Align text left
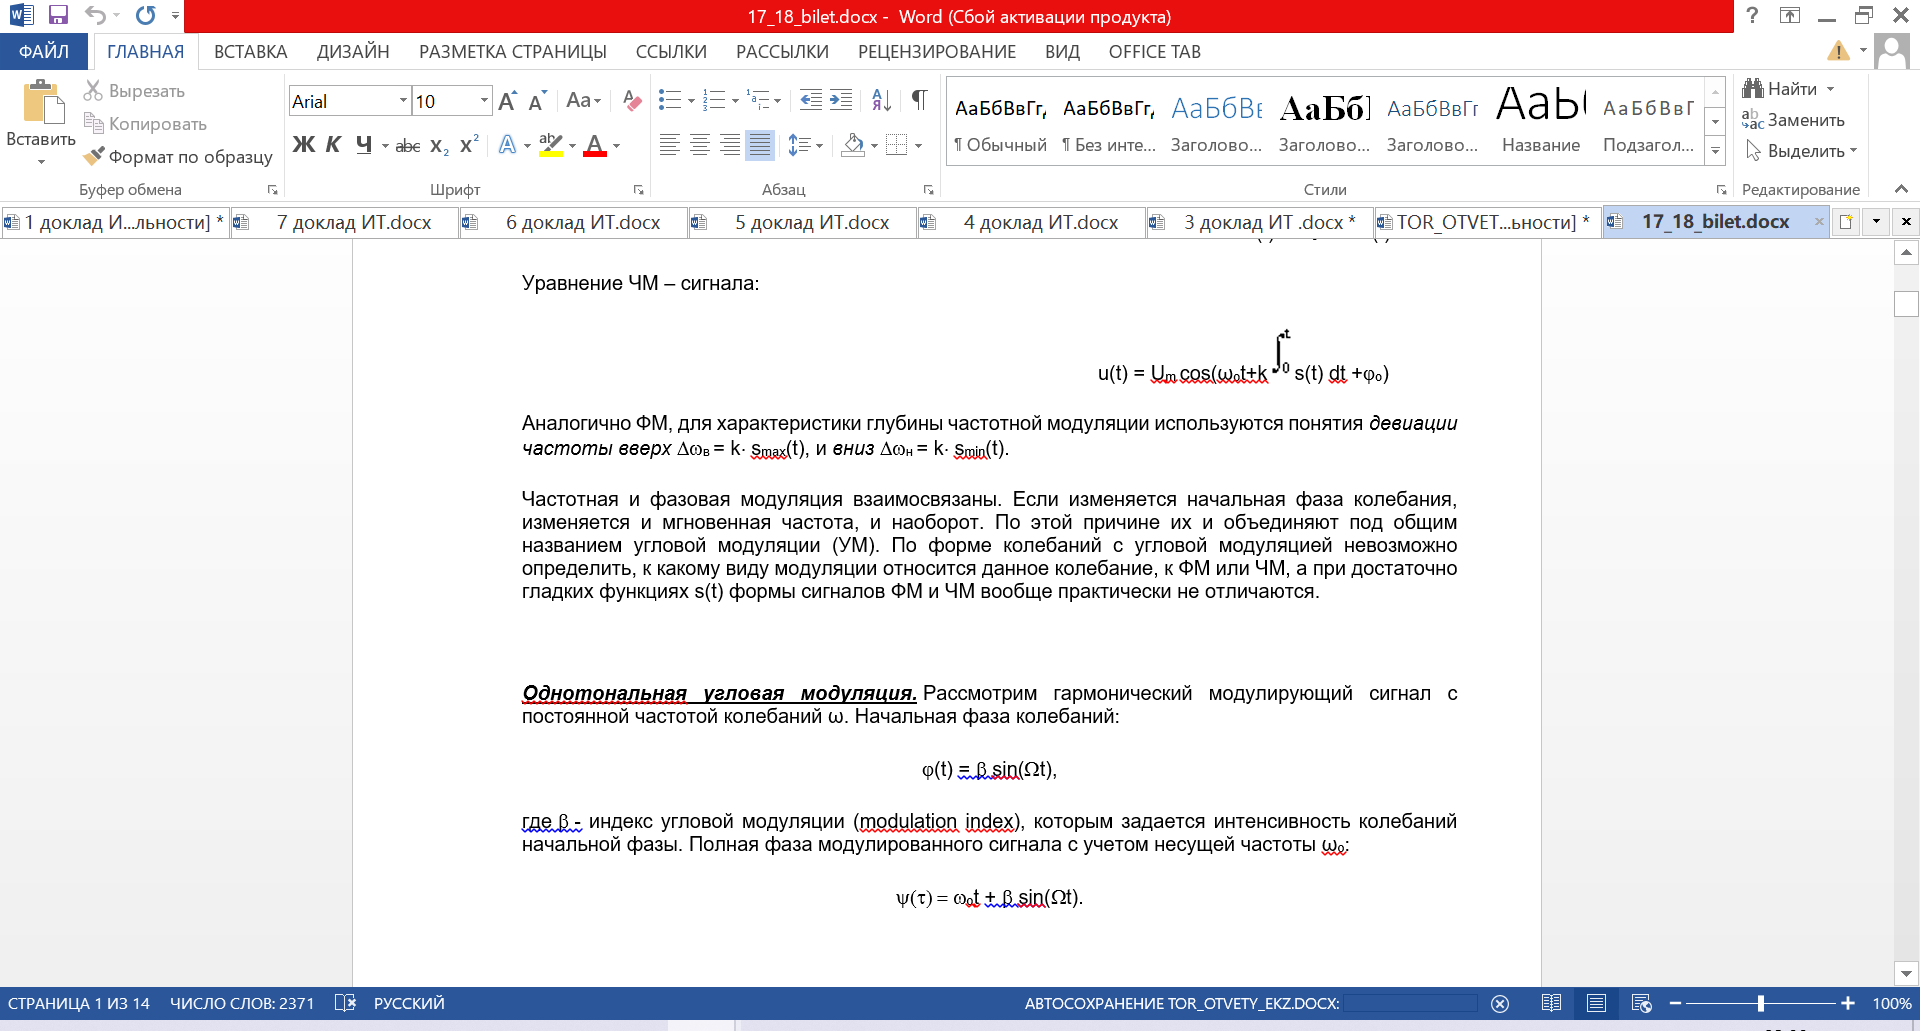1920x1031 pixels. point(670,145)
